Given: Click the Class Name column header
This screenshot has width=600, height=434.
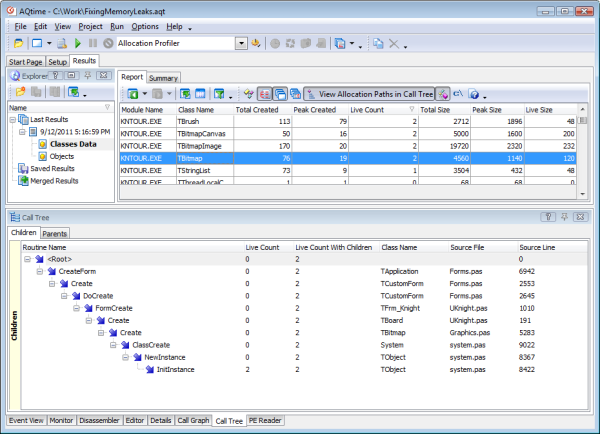Looking at the screenshot, I should pos(205,110).
